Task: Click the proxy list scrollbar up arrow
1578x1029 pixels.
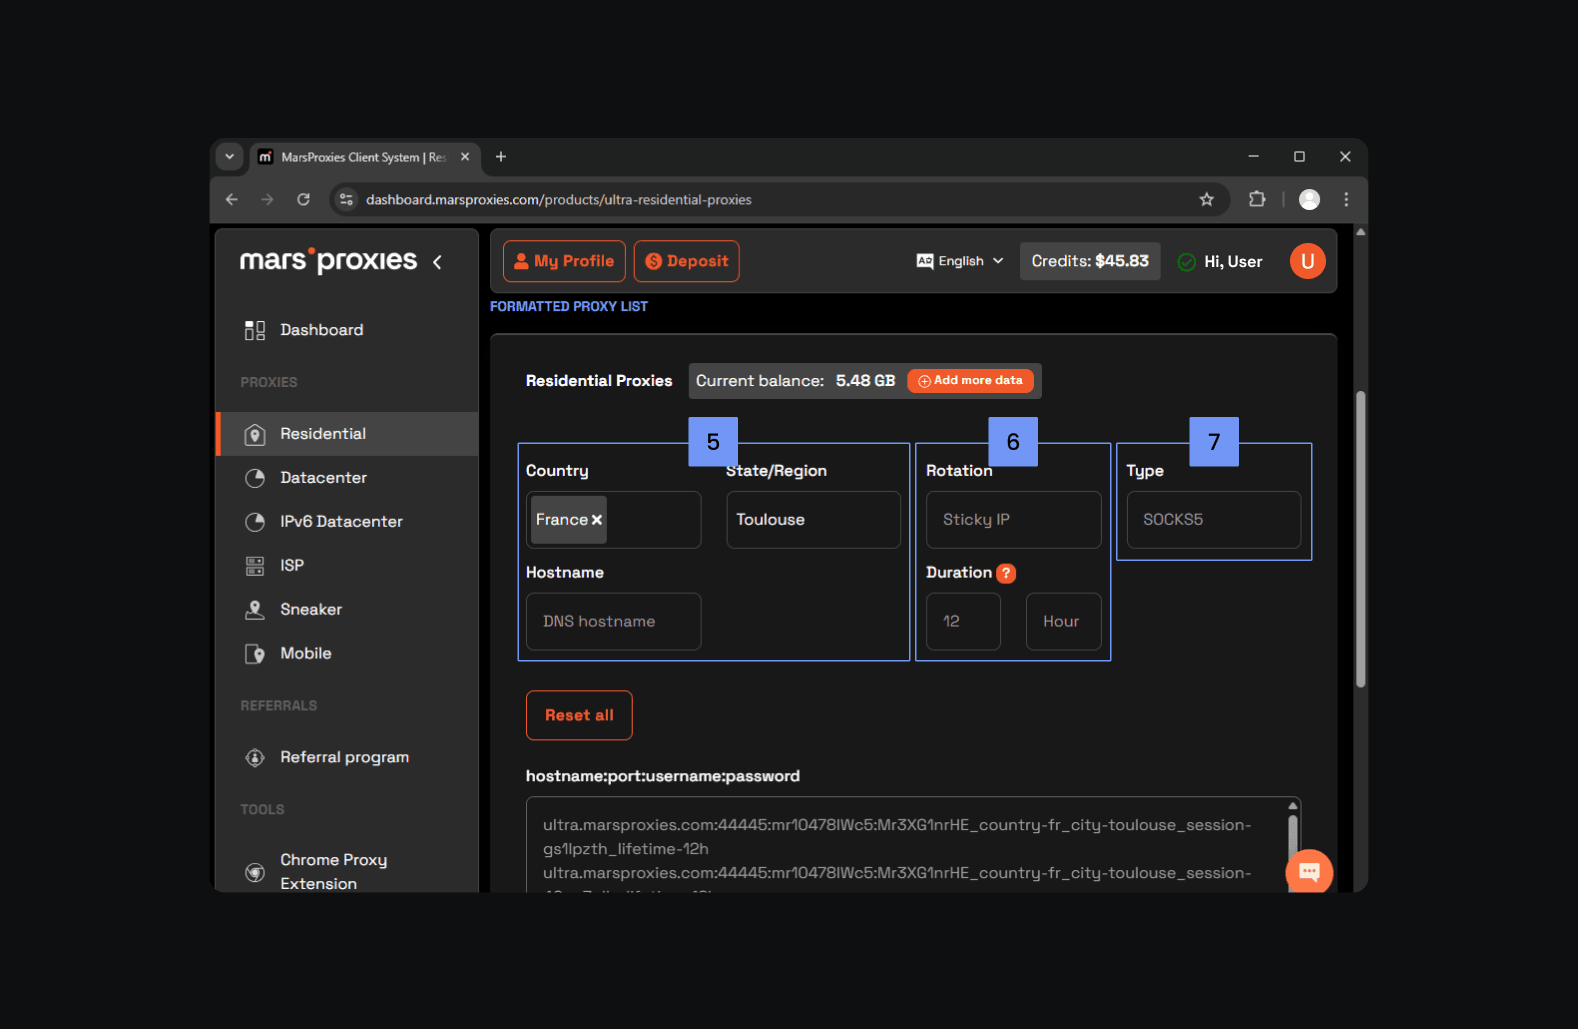Action: coord(1293,805)
